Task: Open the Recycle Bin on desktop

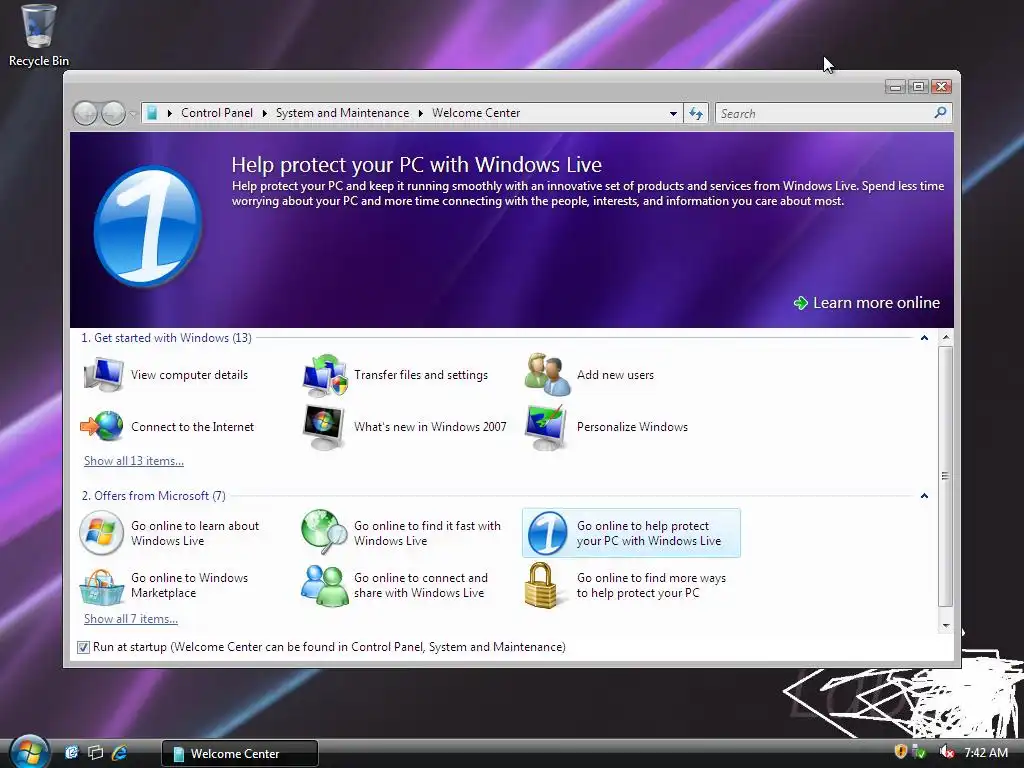Action: [x=39, y=36]
